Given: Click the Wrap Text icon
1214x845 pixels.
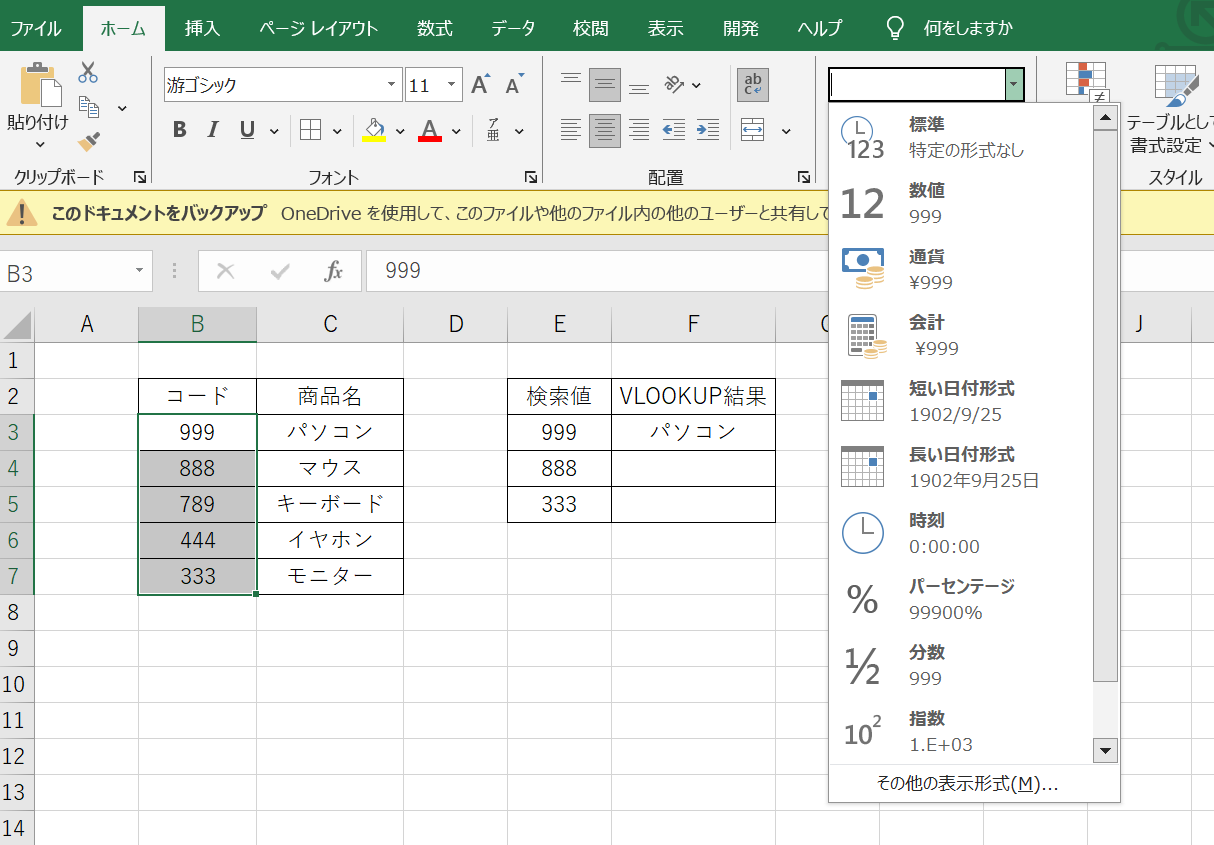Looking at the screenshot, I should coord(753,85).
